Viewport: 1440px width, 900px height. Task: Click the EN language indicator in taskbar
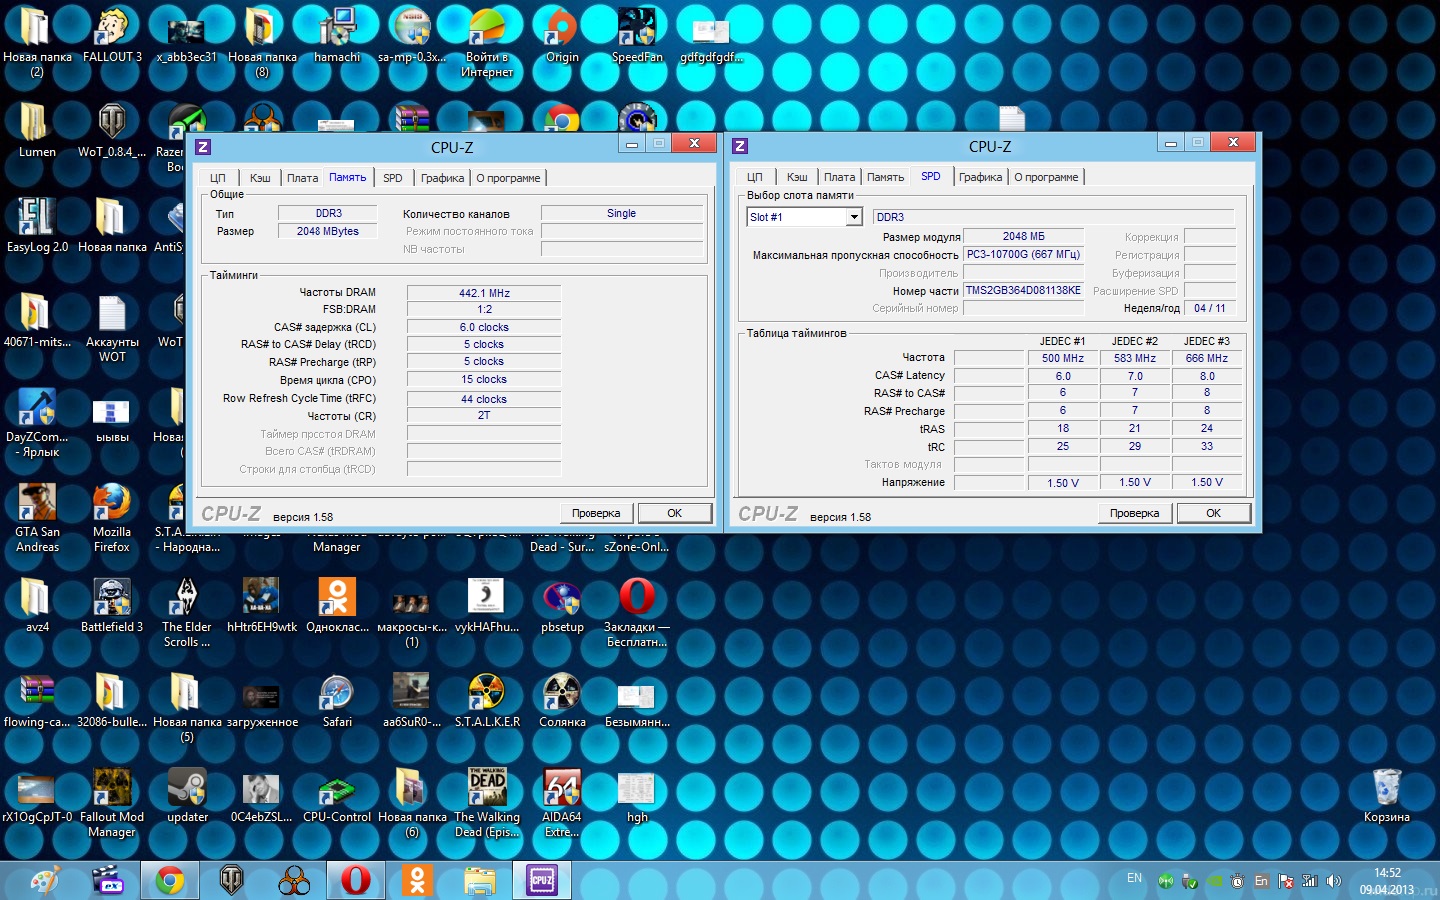coord(1134,878)
